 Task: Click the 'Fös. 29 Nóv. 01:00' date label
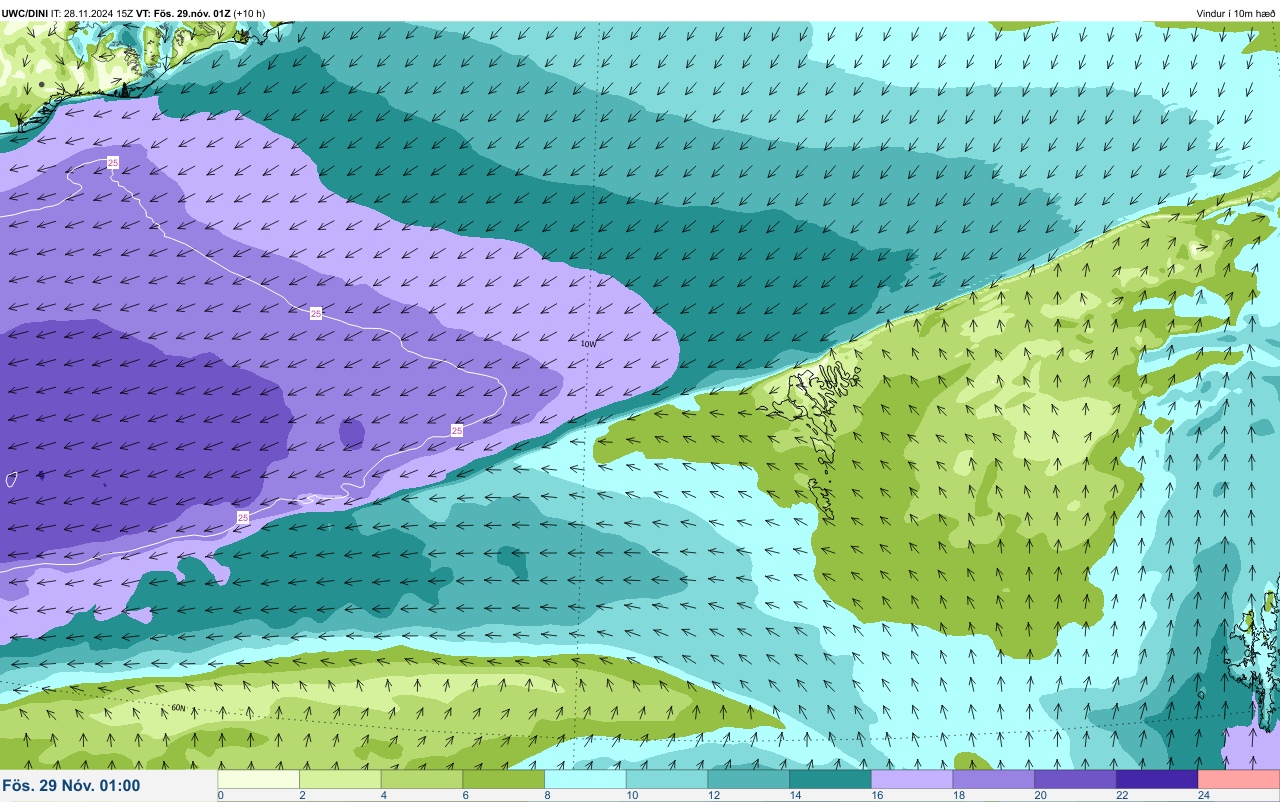click(x=71, y=785)
